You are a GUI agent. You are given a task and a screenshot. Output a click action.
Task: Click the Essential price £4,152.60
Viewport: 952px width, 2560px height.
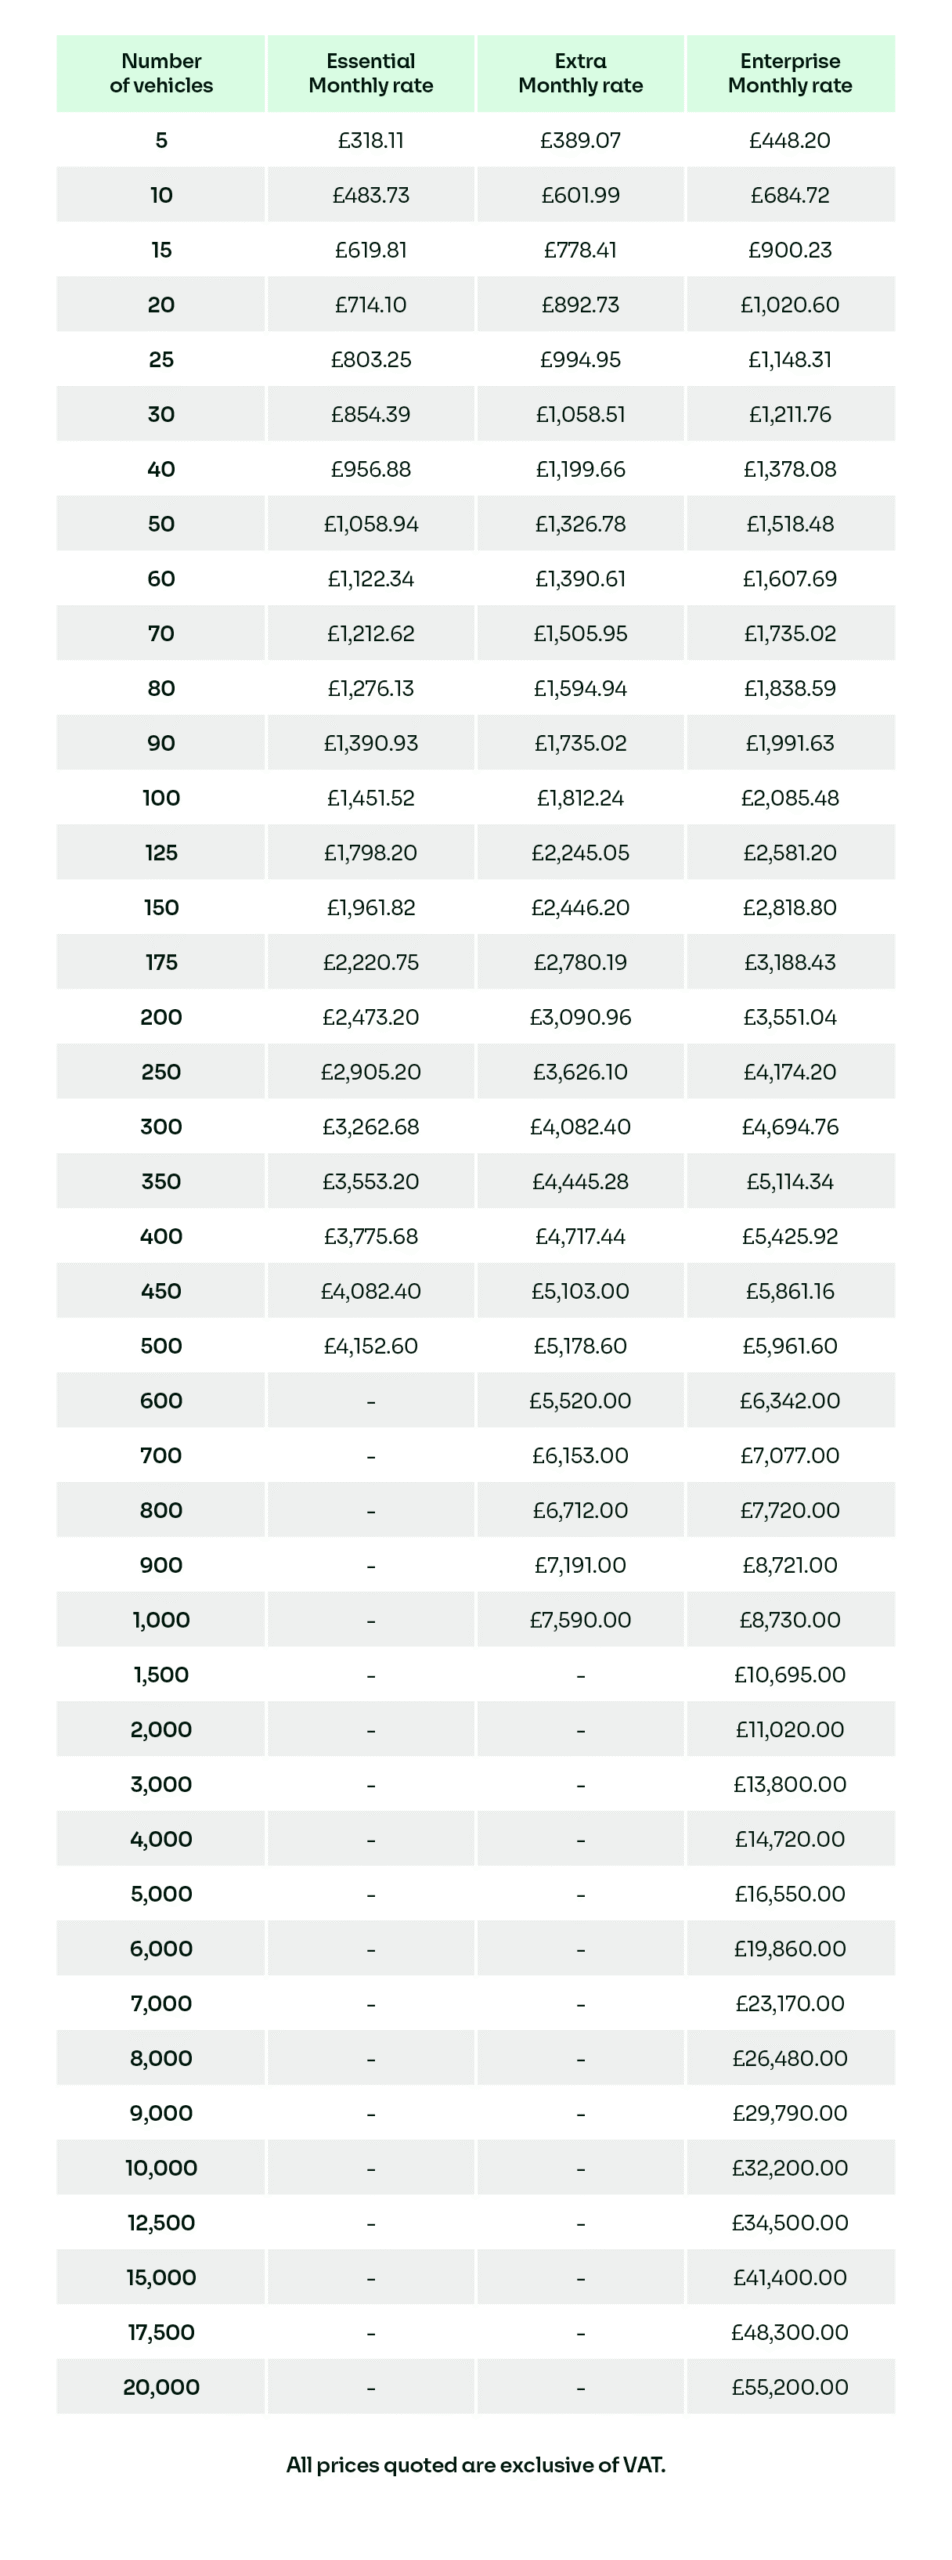tap(370, 1346)
